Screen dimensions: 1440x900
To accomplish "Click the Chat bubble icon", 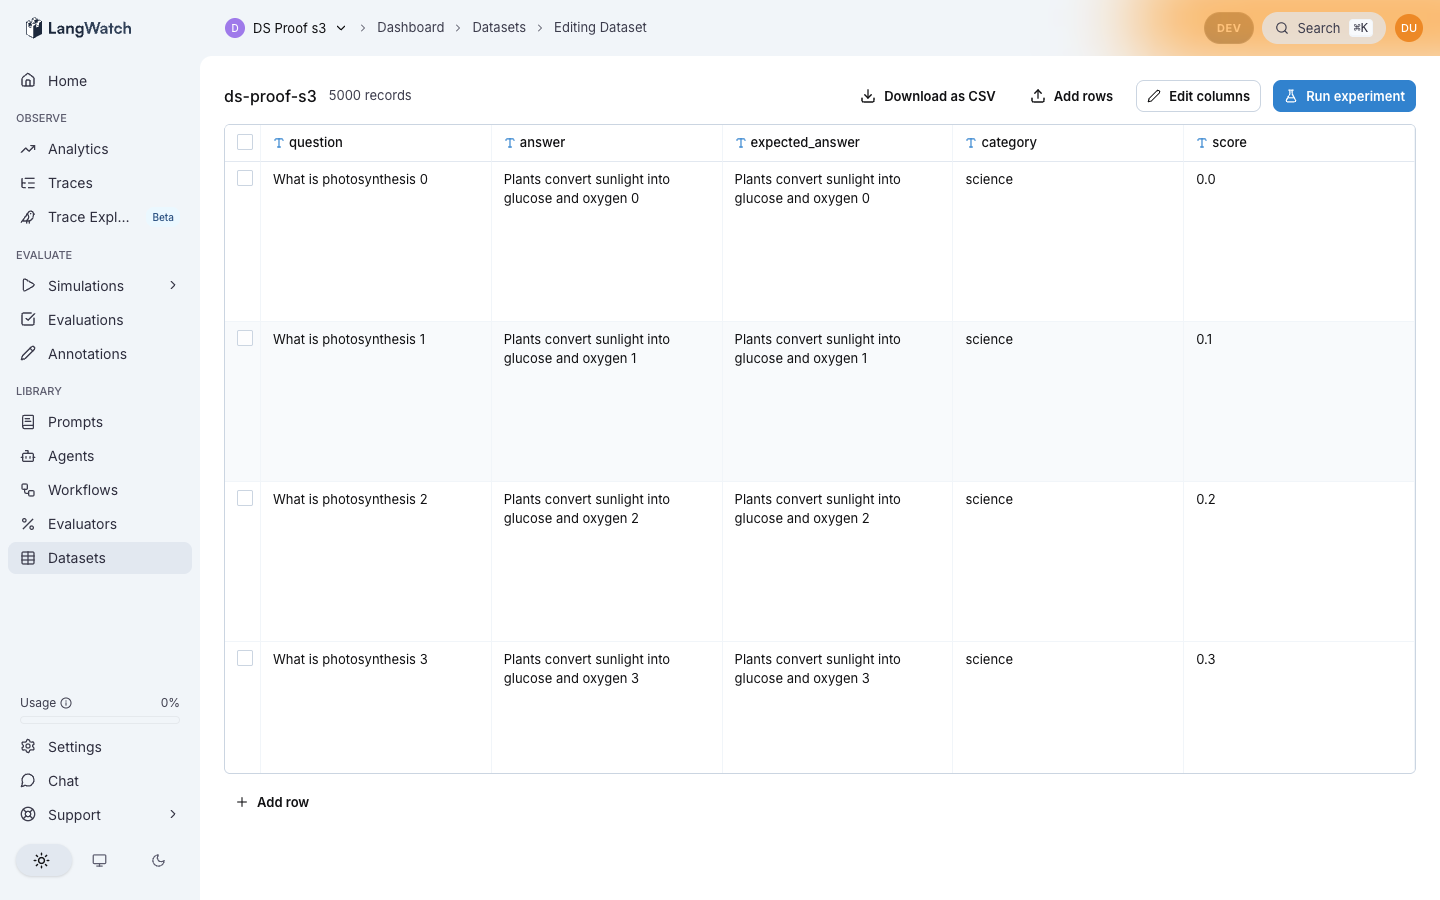I will coord(28,781).
